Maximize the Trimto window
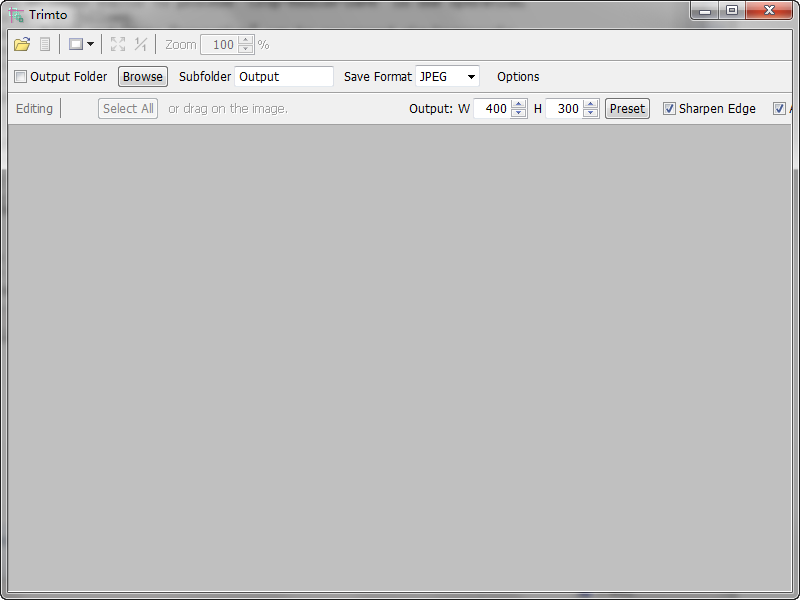 coord(732,11)
